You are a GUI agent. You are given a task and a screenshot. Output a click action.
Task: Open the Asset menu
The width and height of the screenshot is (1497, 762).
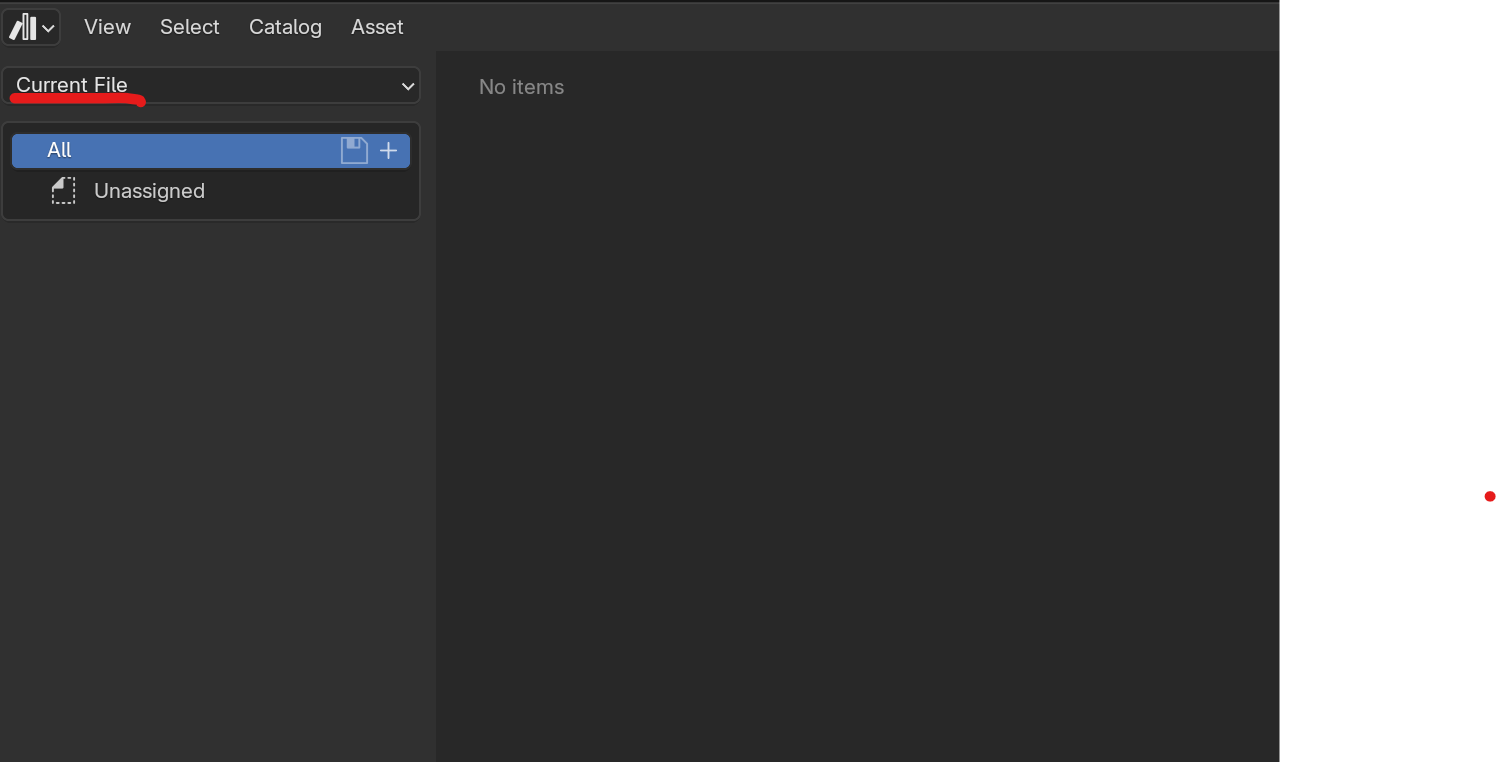tap(377, 27)
